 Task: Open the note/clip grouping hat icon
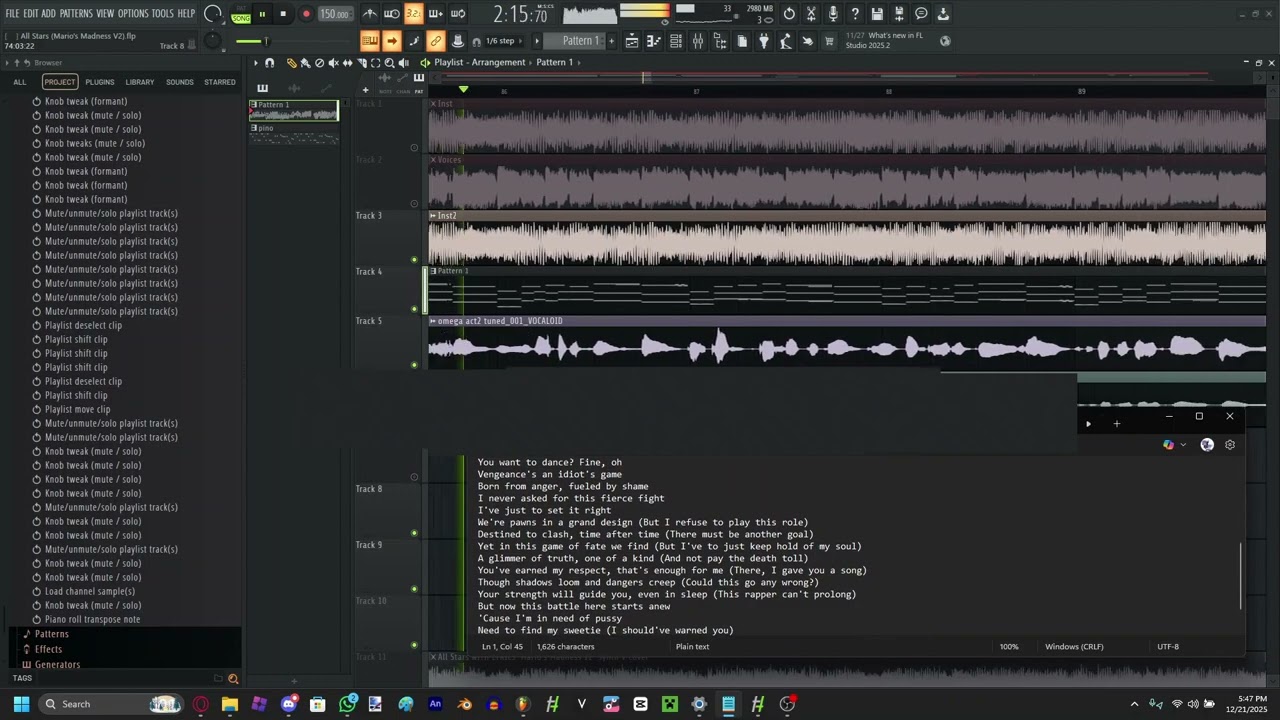(458, 41)
